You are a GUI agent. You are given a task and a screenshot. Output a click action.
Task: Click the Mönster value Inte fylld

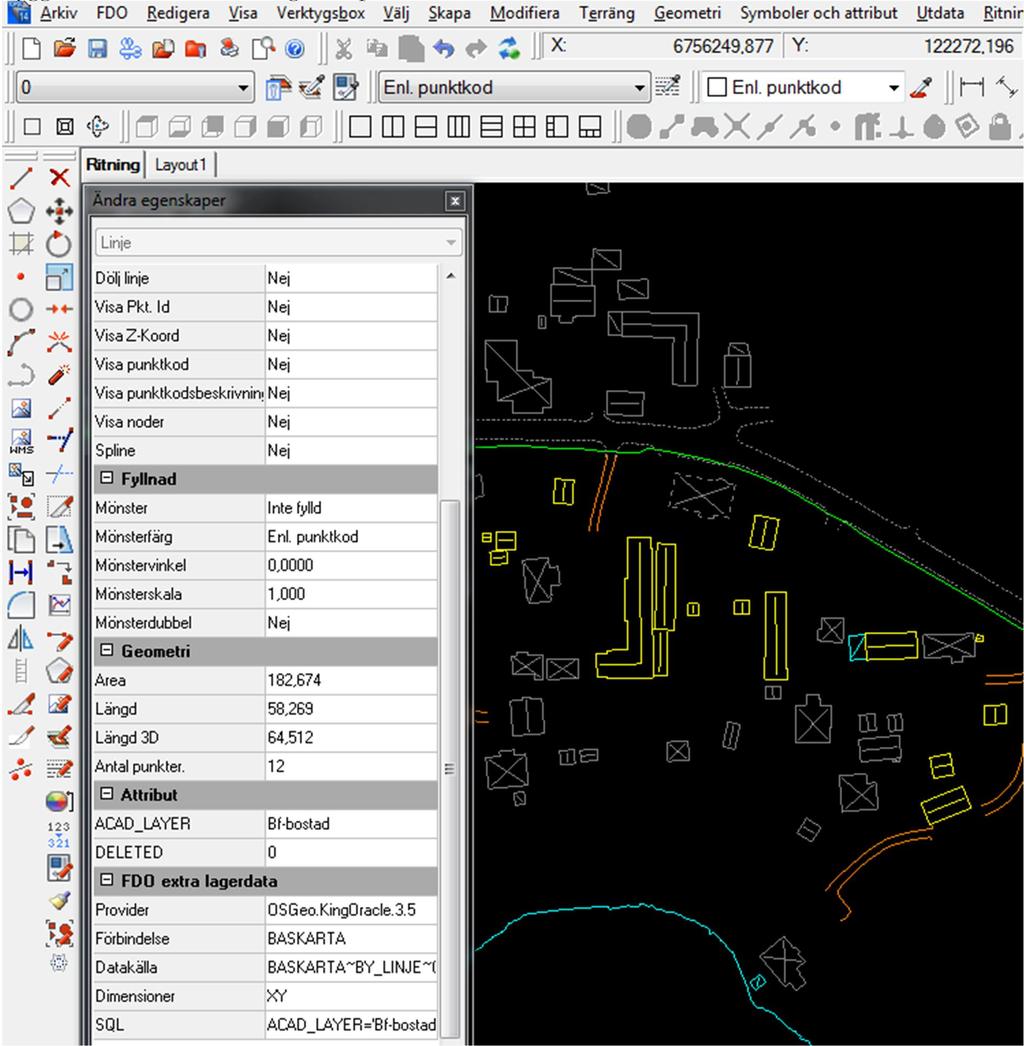click(x=351, y=508)
